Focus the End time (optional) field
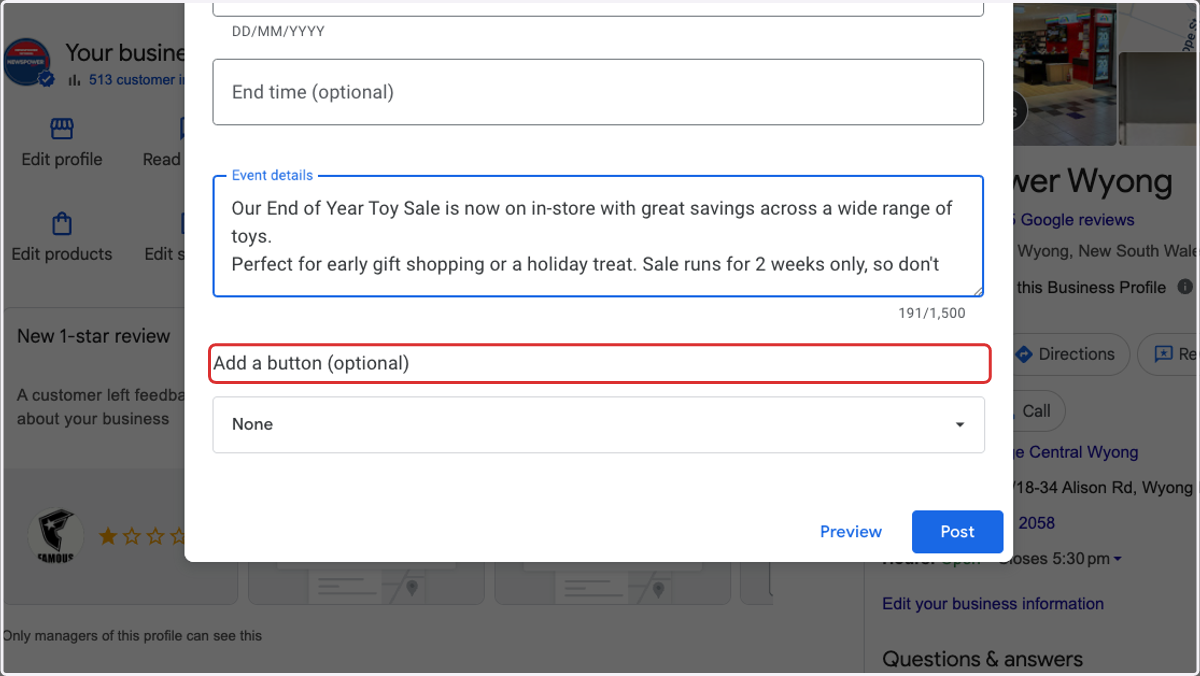This screenshot has width=1200, height=676. coord(598,92)
